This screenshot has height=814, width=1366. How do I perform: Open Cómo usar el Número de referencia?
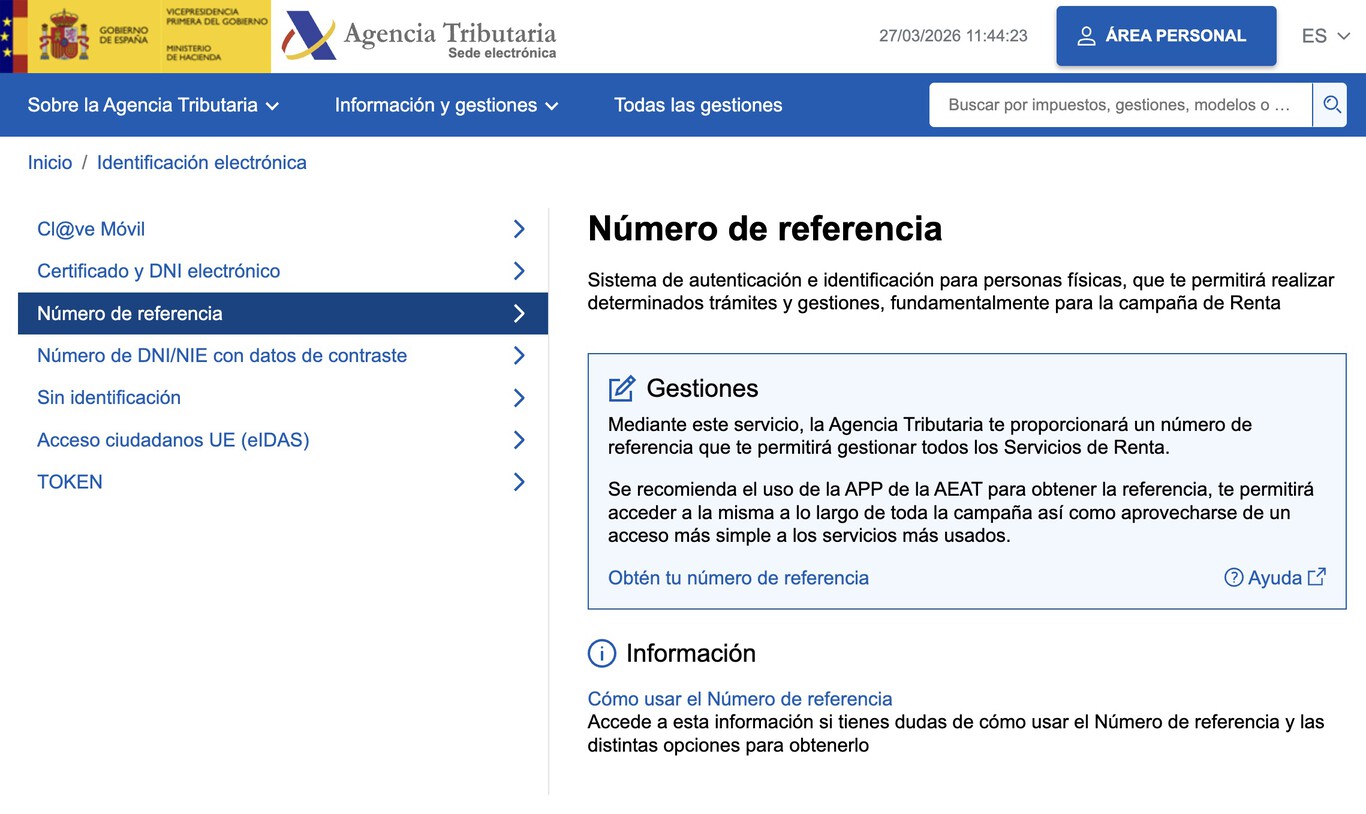coord(740,699)
